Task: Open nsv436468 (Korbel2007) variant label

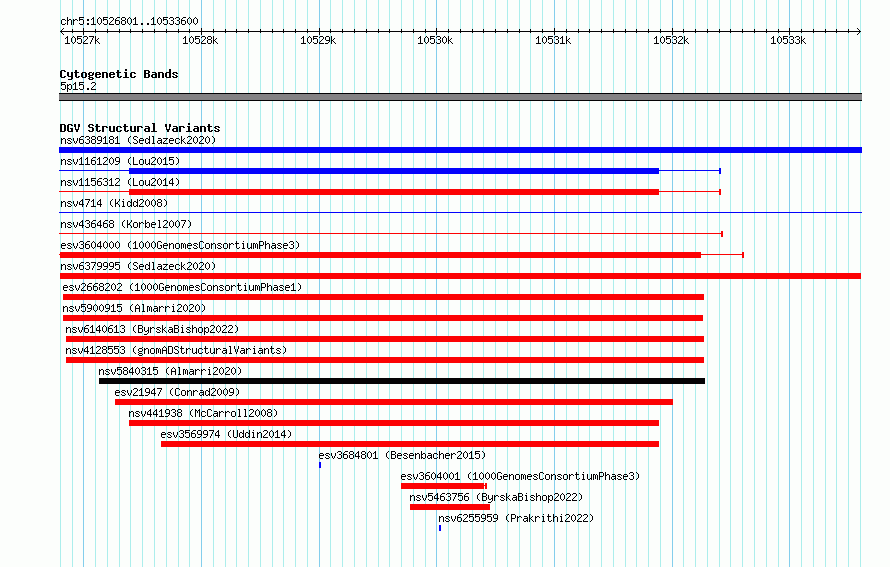Action: [126, 224]
